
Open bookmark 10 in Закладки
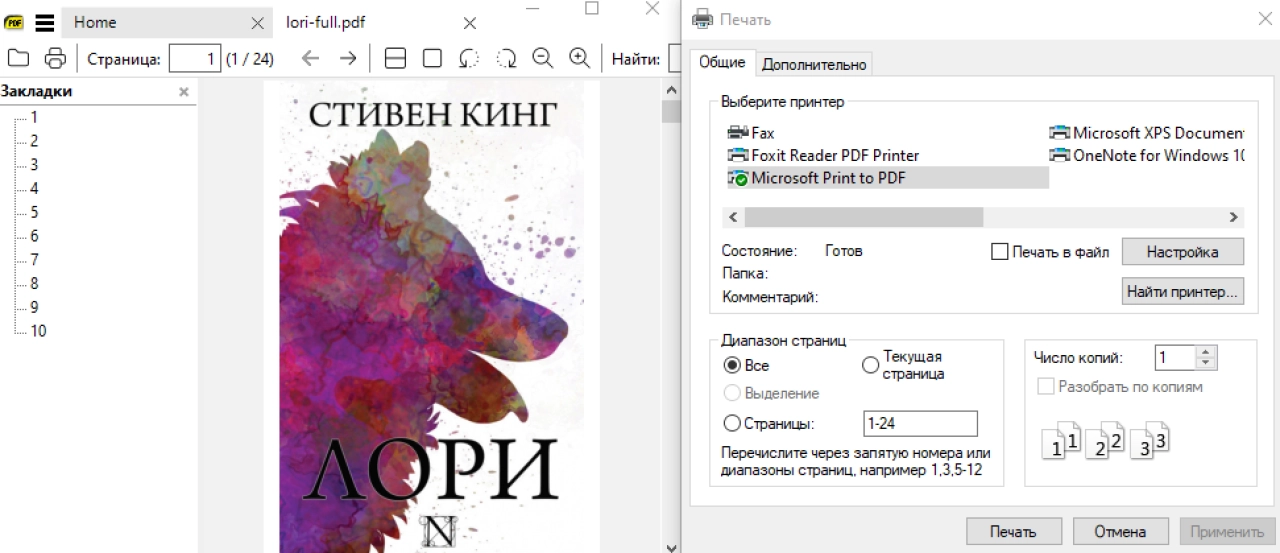click(x=38, y=331)
